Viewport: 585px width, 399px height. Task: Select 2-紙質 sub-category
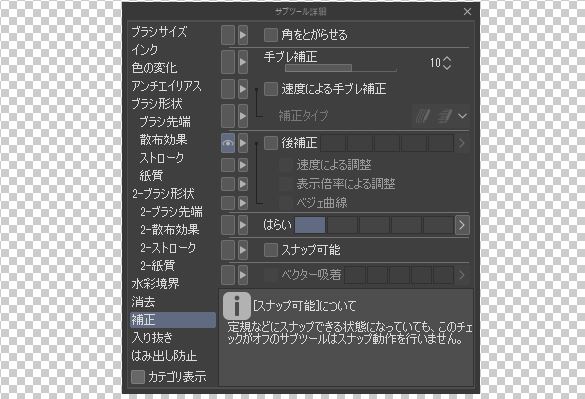click(157, 265)
